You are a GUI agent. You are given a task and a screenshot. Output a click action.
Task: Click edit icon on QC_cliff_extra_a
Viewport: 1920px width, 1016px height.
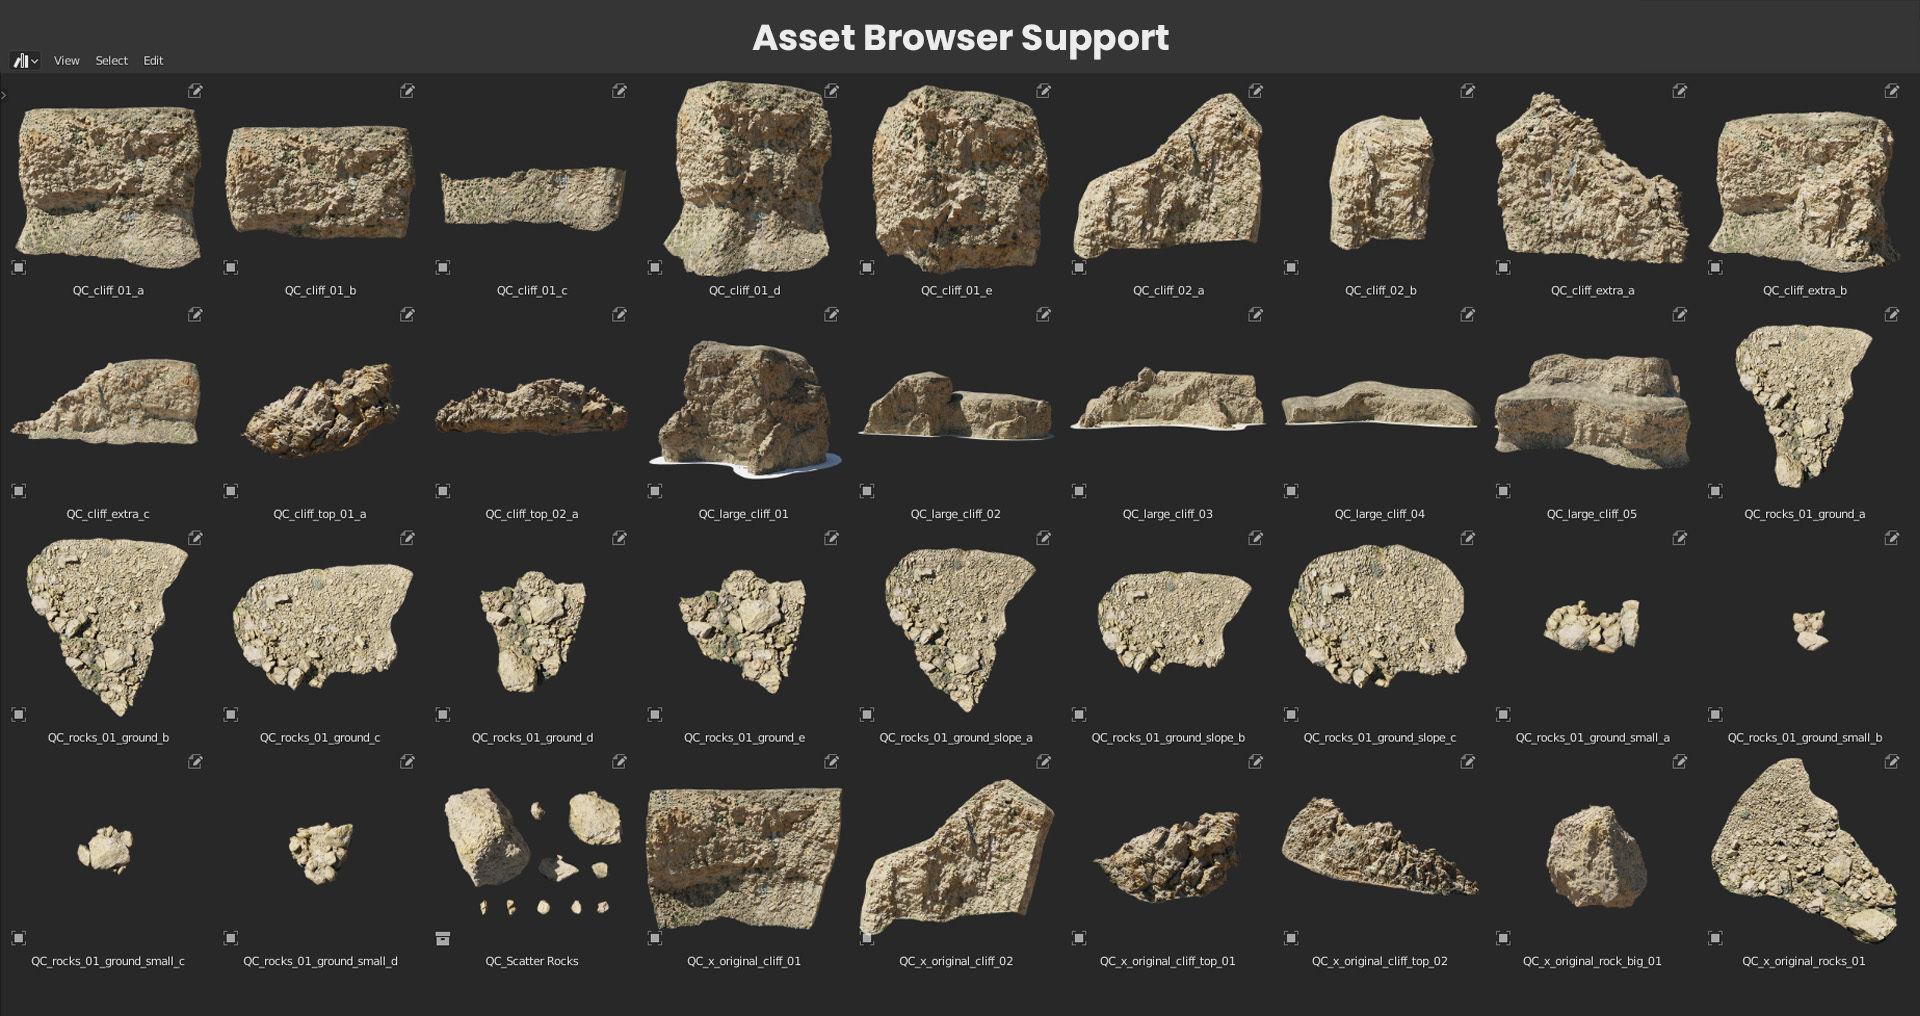tap(1679, 91)
